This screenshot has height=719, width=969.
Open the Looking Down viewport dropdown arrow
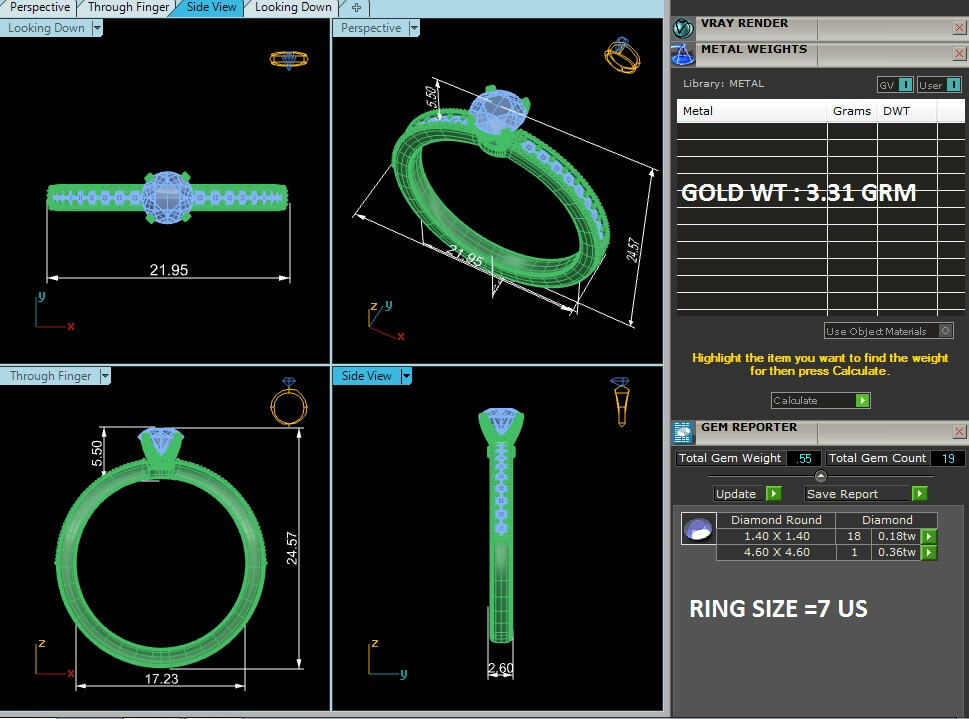(97, 28)
